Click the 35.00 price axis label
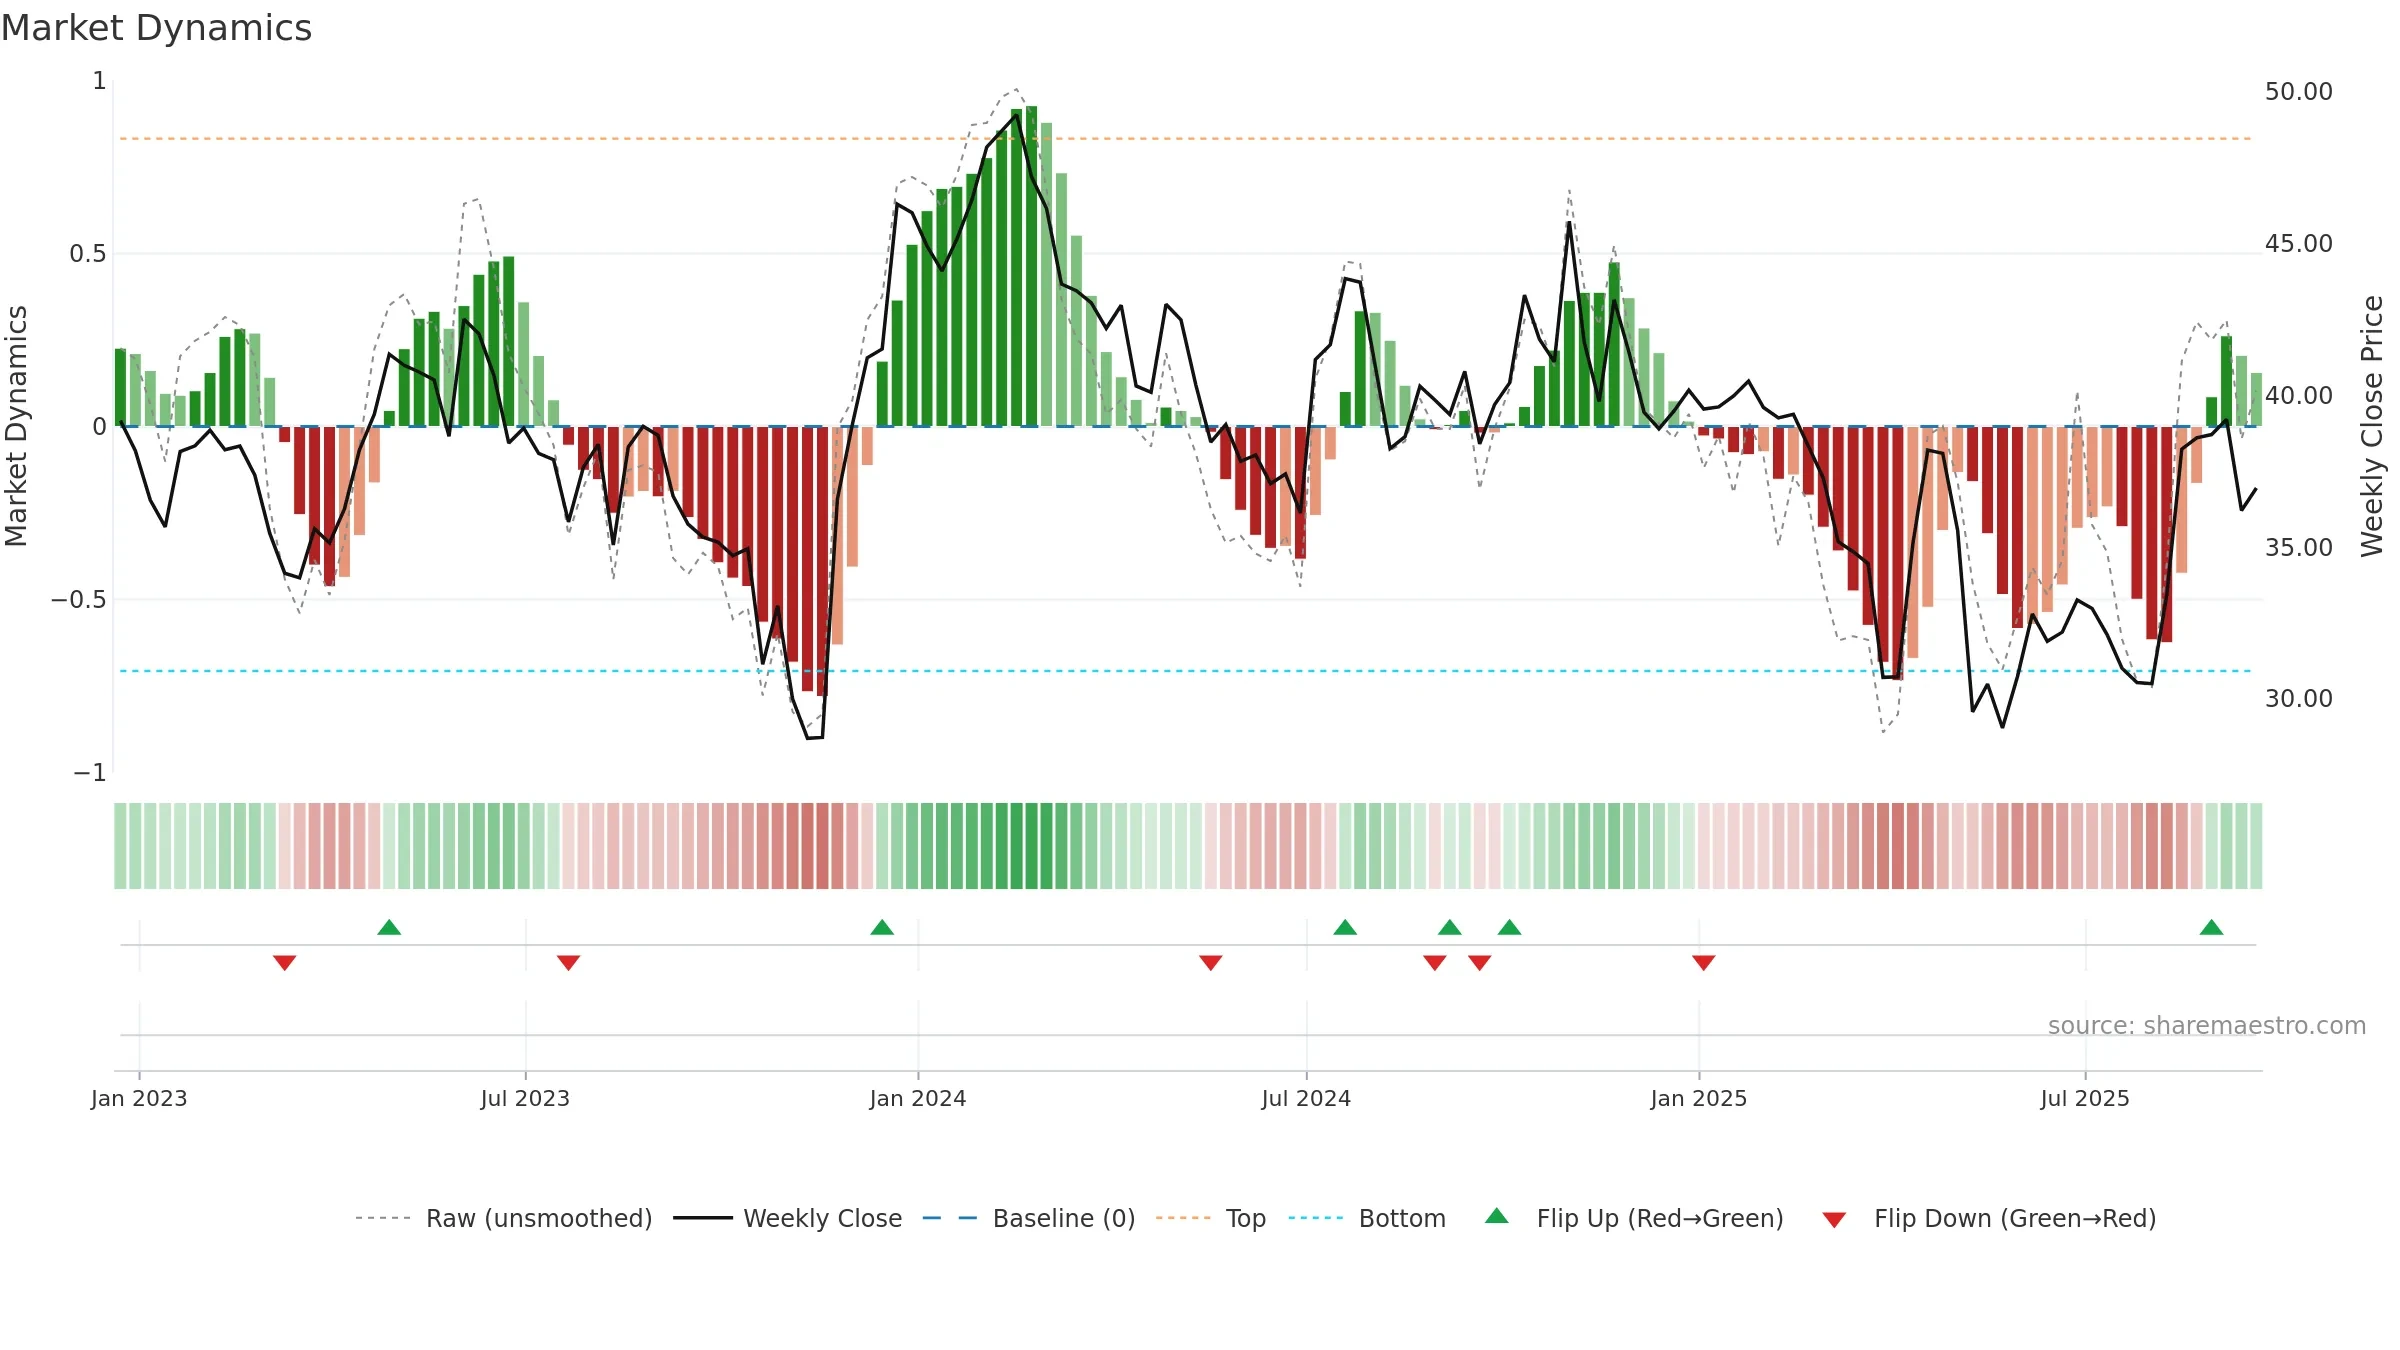 pyautogui.click(x=2299, y=547)
